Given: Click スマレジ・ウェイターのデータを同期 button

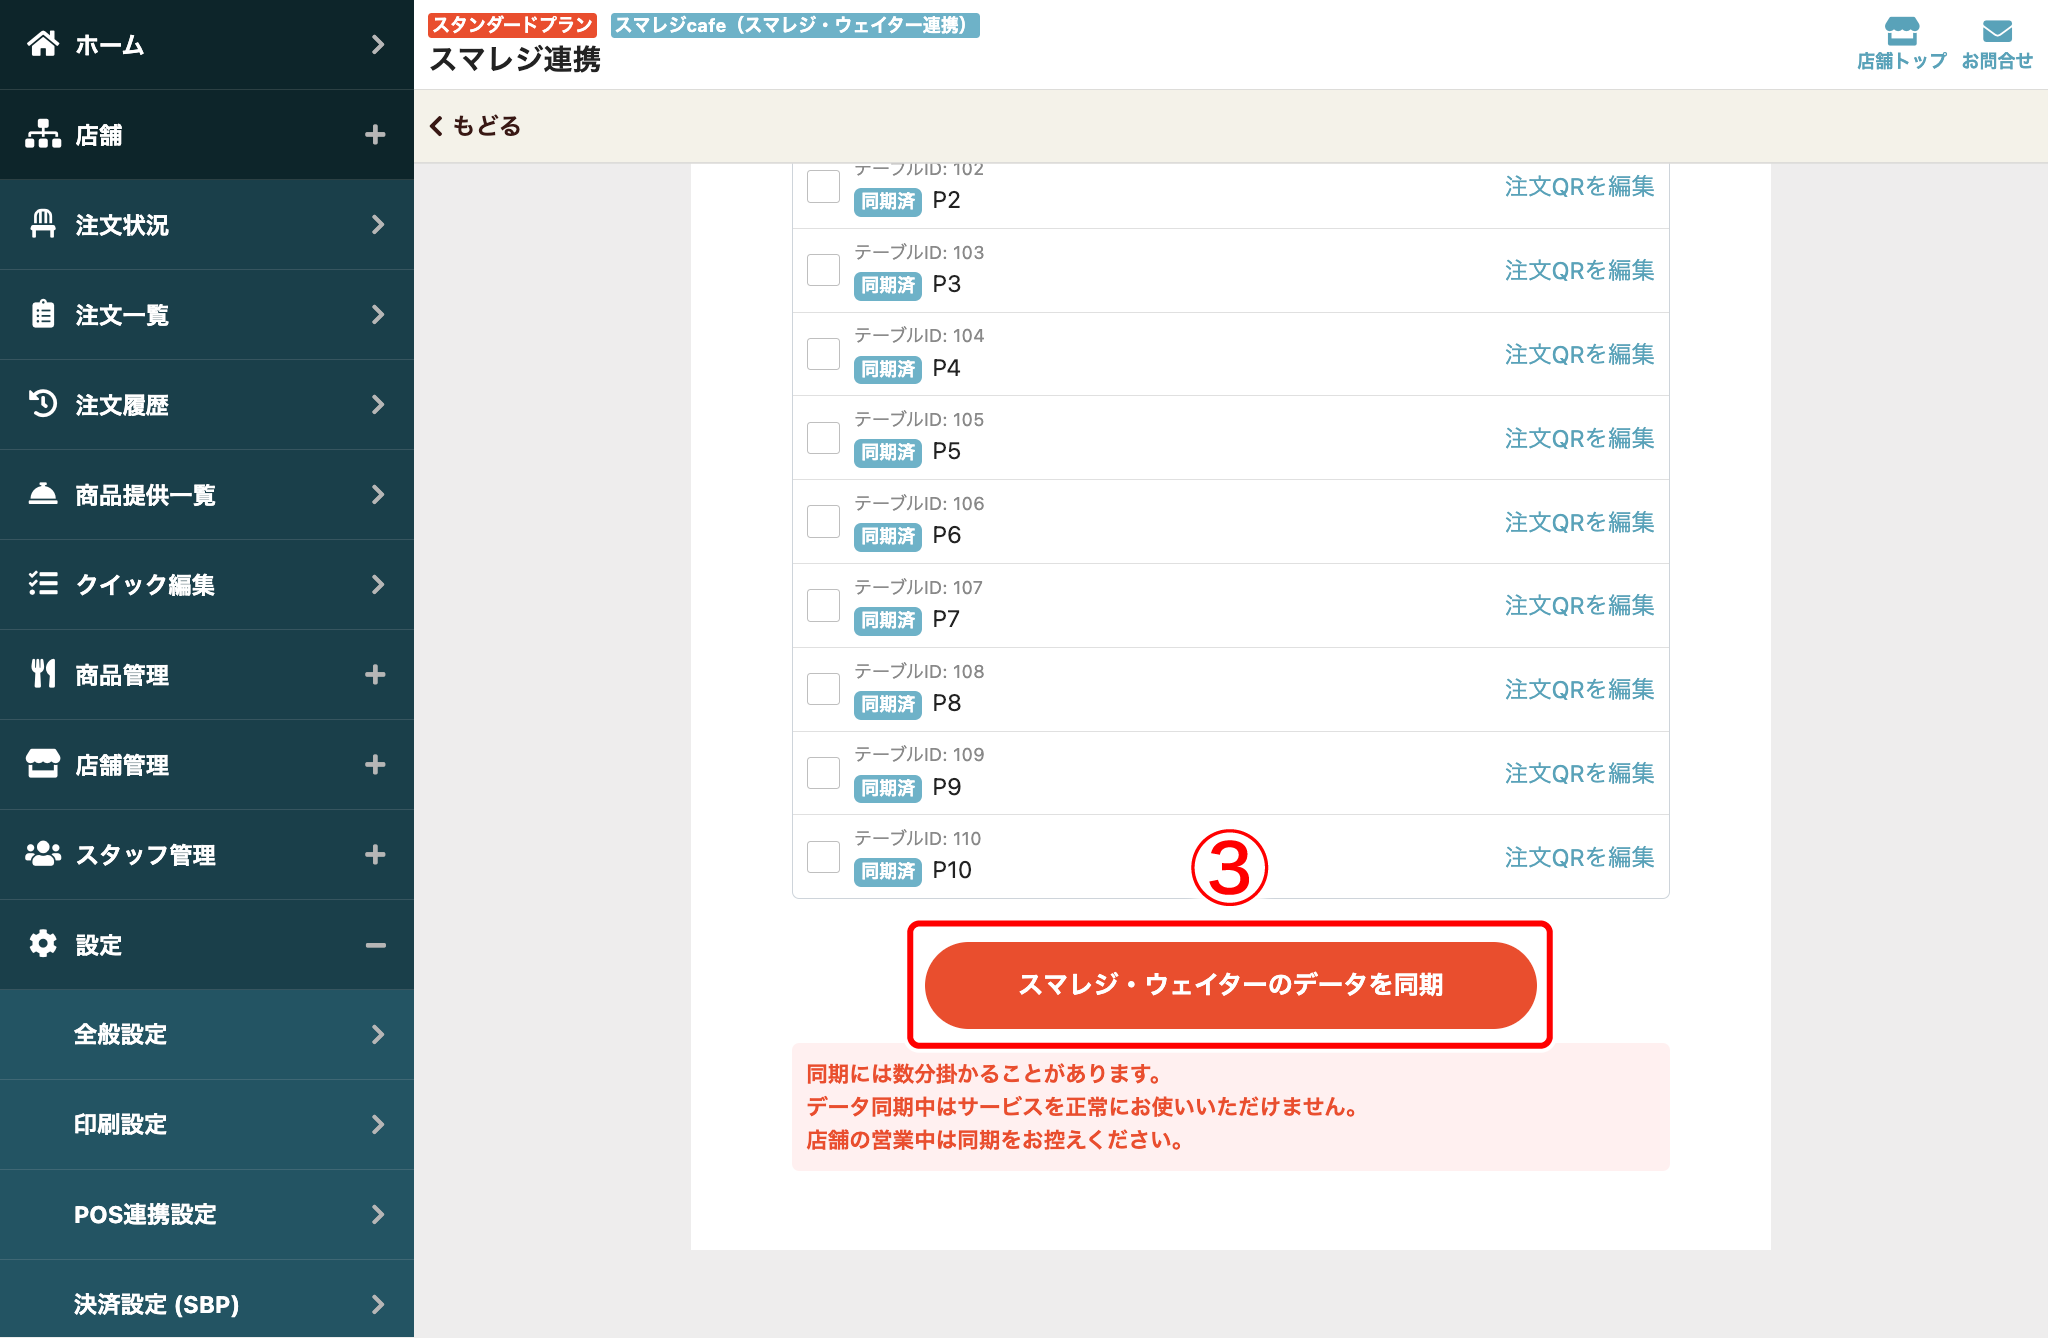Looking at the screenshot, I should click(x=1230, y=985).
